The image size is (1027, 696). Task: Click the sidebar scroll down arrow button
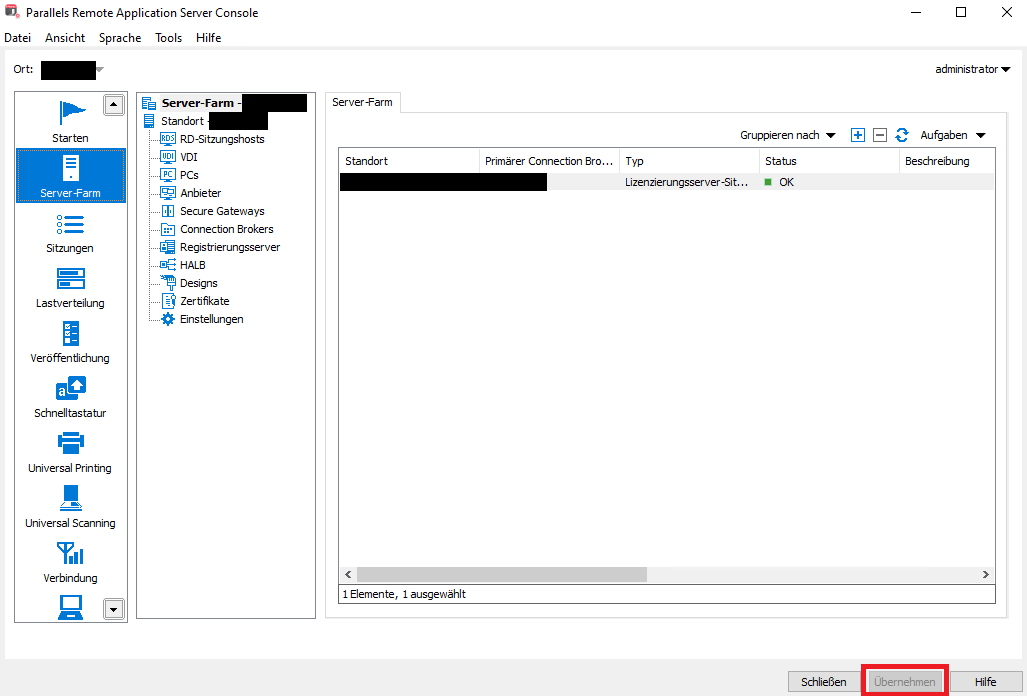click(x=114, y=610)
